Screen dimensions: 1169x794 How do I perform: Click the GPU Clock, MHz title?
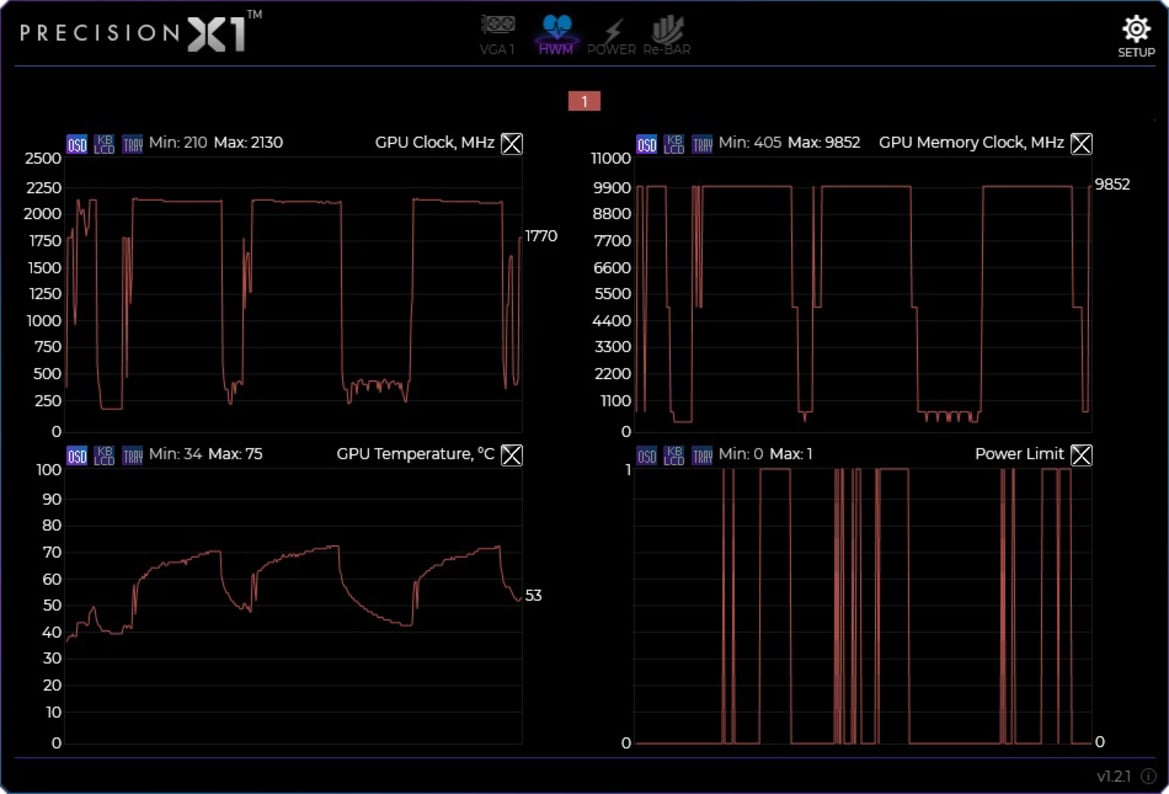(435, 142)
